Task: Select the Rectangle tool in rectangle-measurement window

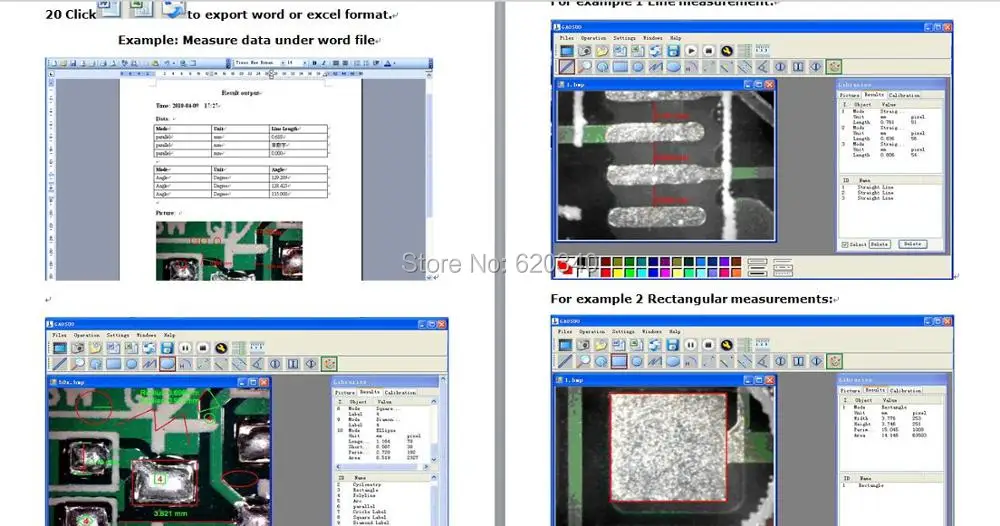Action: (x=619, y=361)
